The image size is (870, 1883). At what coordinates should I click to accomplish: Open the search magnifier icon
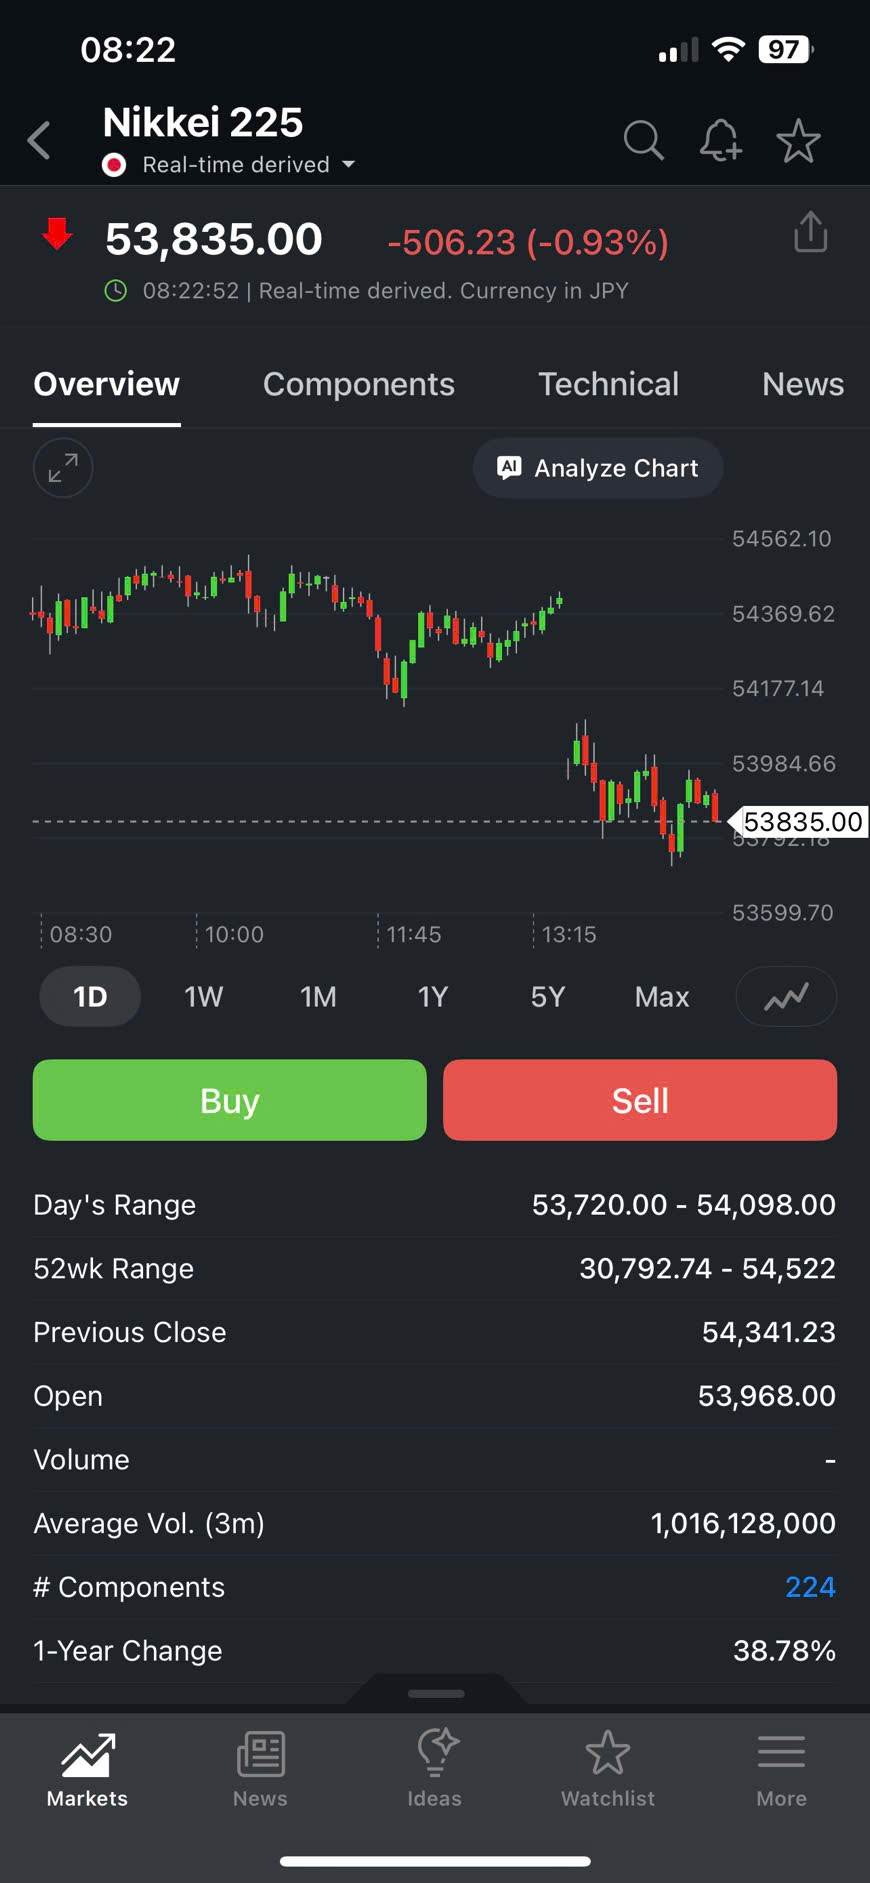coord(643,141)
